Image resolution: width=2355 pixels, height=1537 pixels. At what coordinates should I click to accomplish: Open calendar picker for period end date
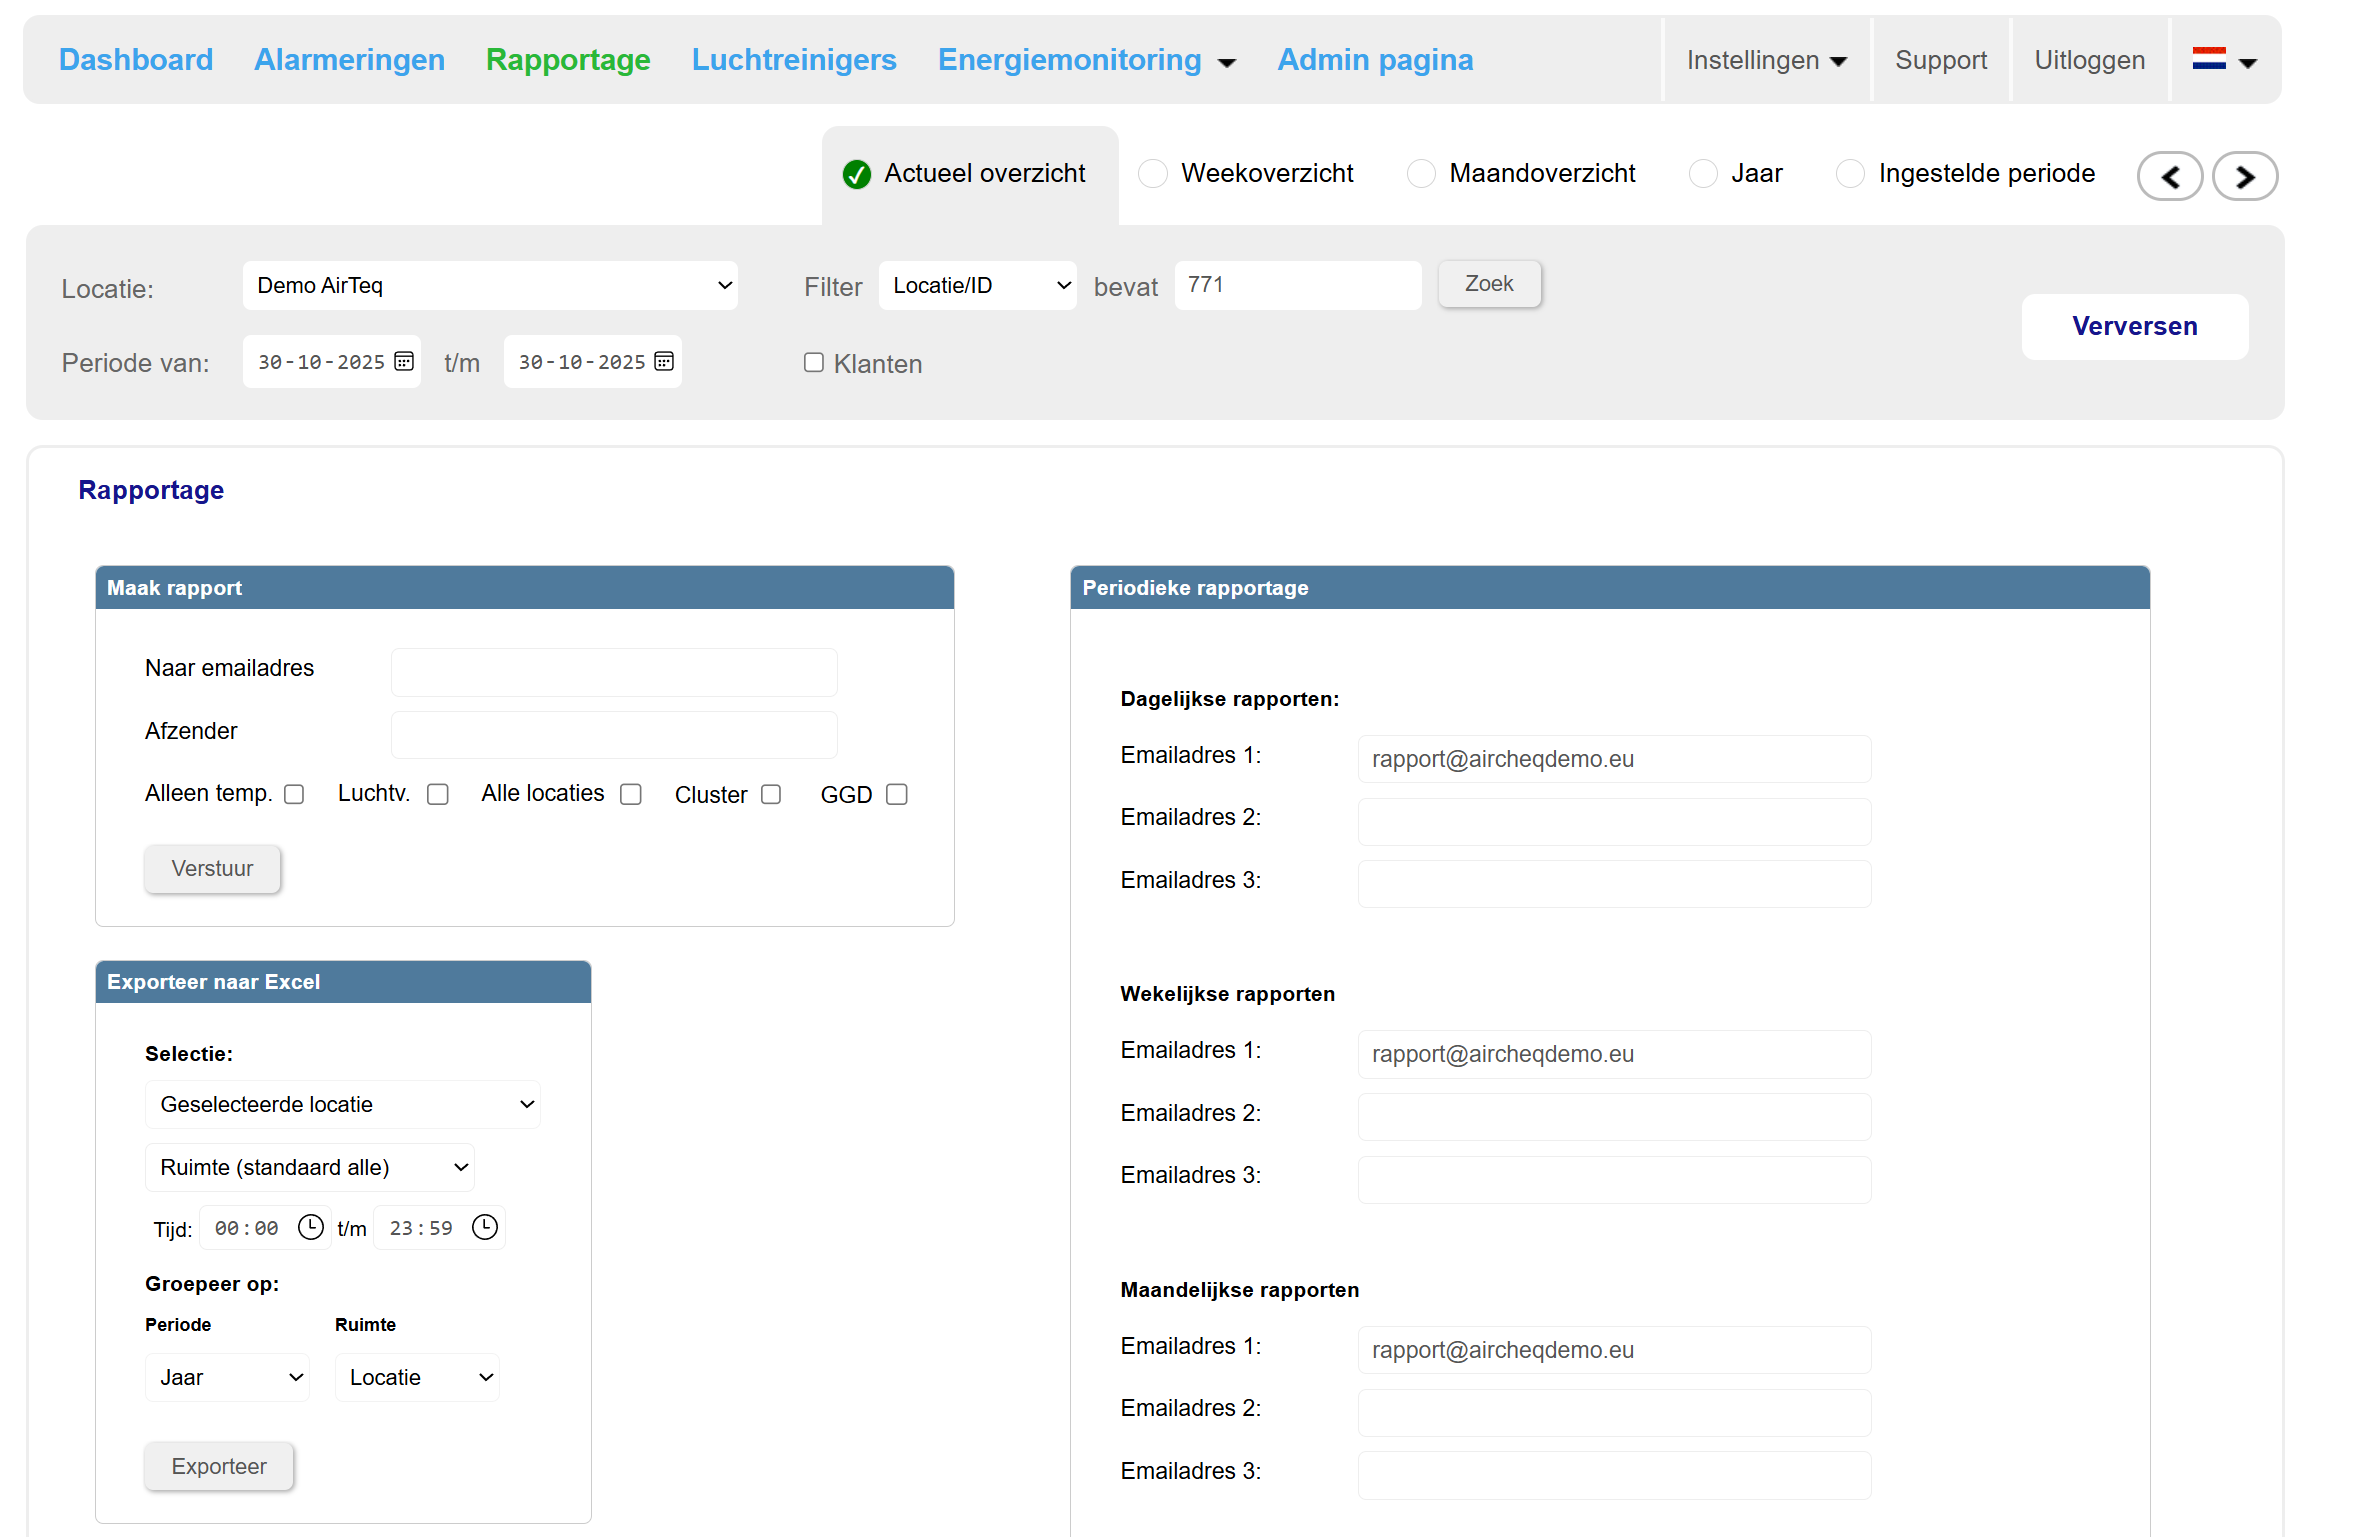click(664, 361)
